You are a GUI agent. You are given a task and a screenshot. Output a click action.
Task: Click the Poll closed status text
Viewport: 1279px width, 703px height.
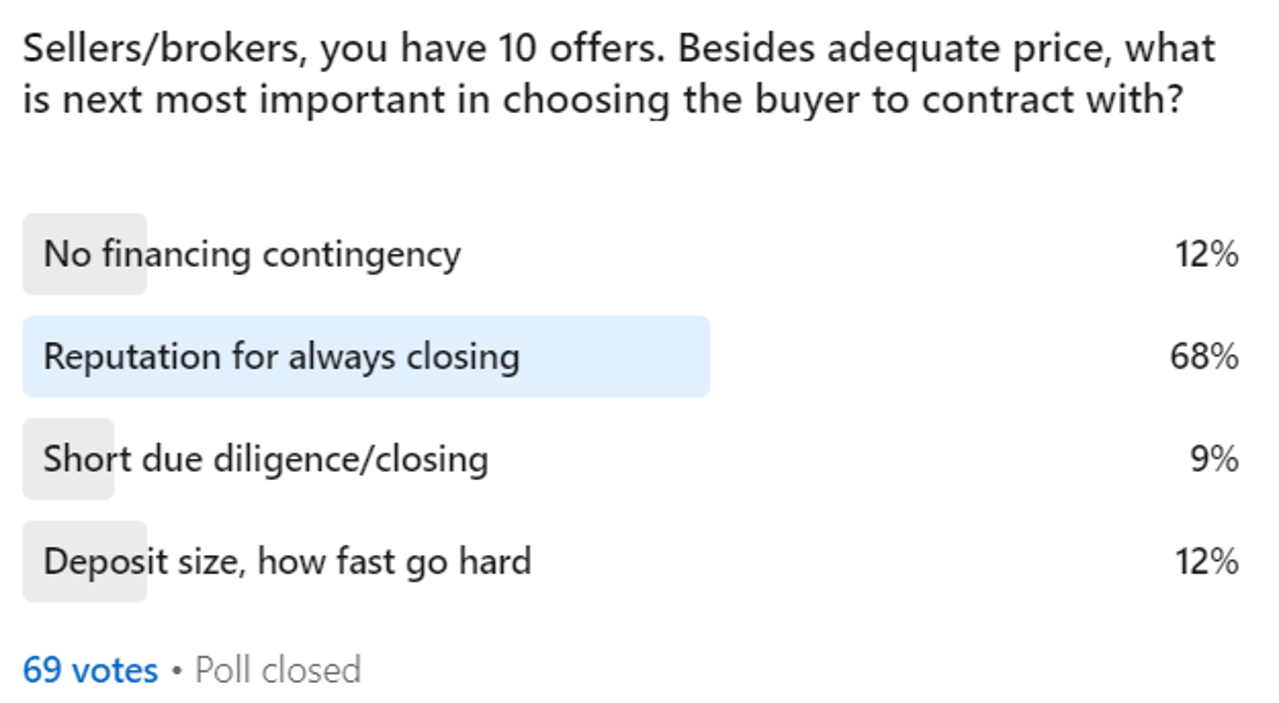point(277,669)
